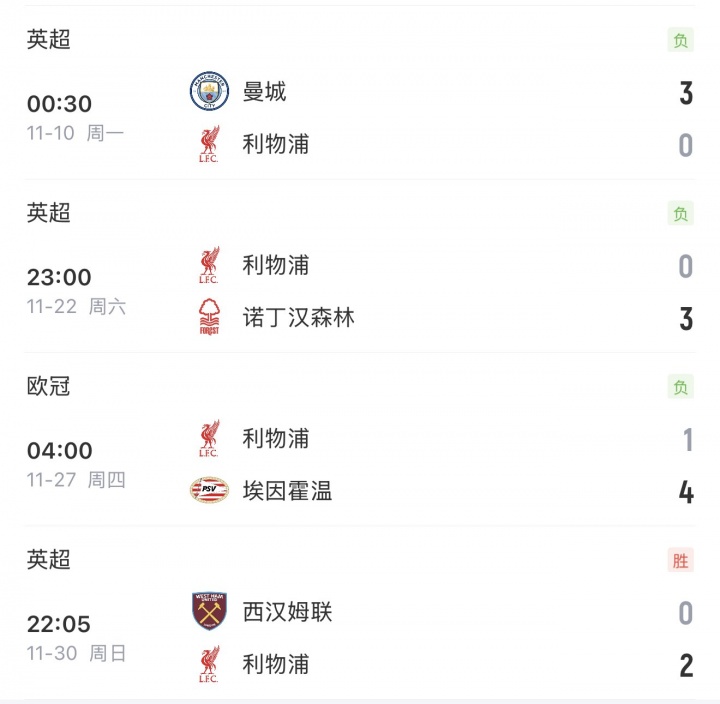This screenshot has height=704, width=720.
Task: Click 负 badge on the 欧冠 match
Action: 681,387
